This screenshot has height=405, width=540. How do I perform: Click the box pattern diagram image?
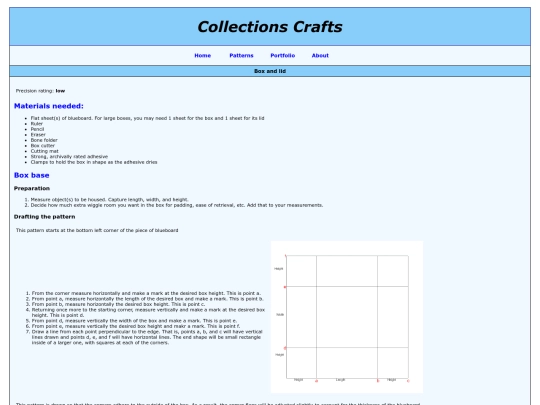(347, 317)
